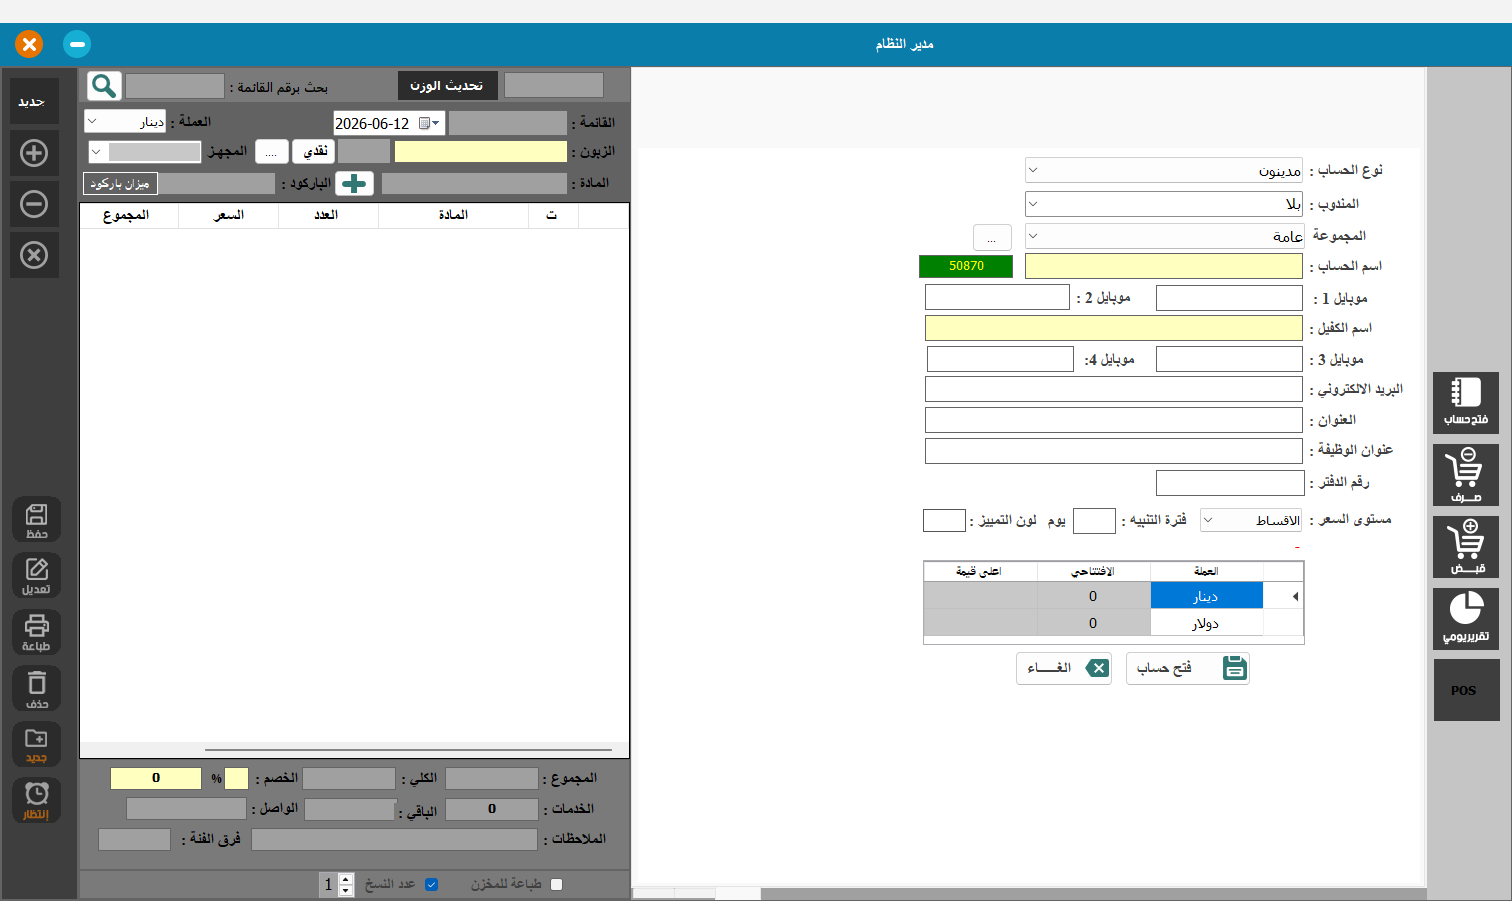Click the الغاء cancel button
This screenshot has height=901, width=1512.
click(1064, 668)
